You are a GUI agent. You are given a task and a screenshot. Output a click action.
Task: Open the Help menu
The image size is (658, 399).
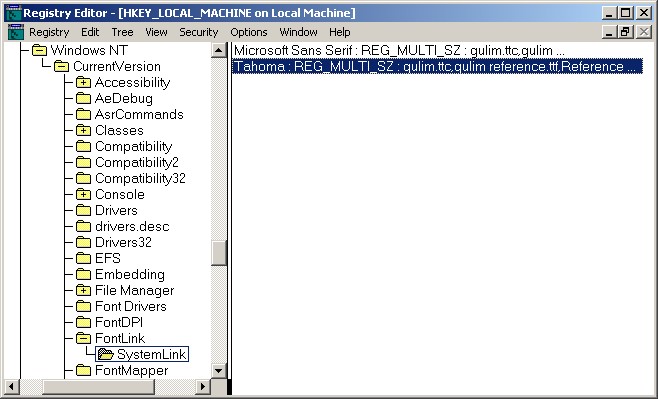(339, 32)
